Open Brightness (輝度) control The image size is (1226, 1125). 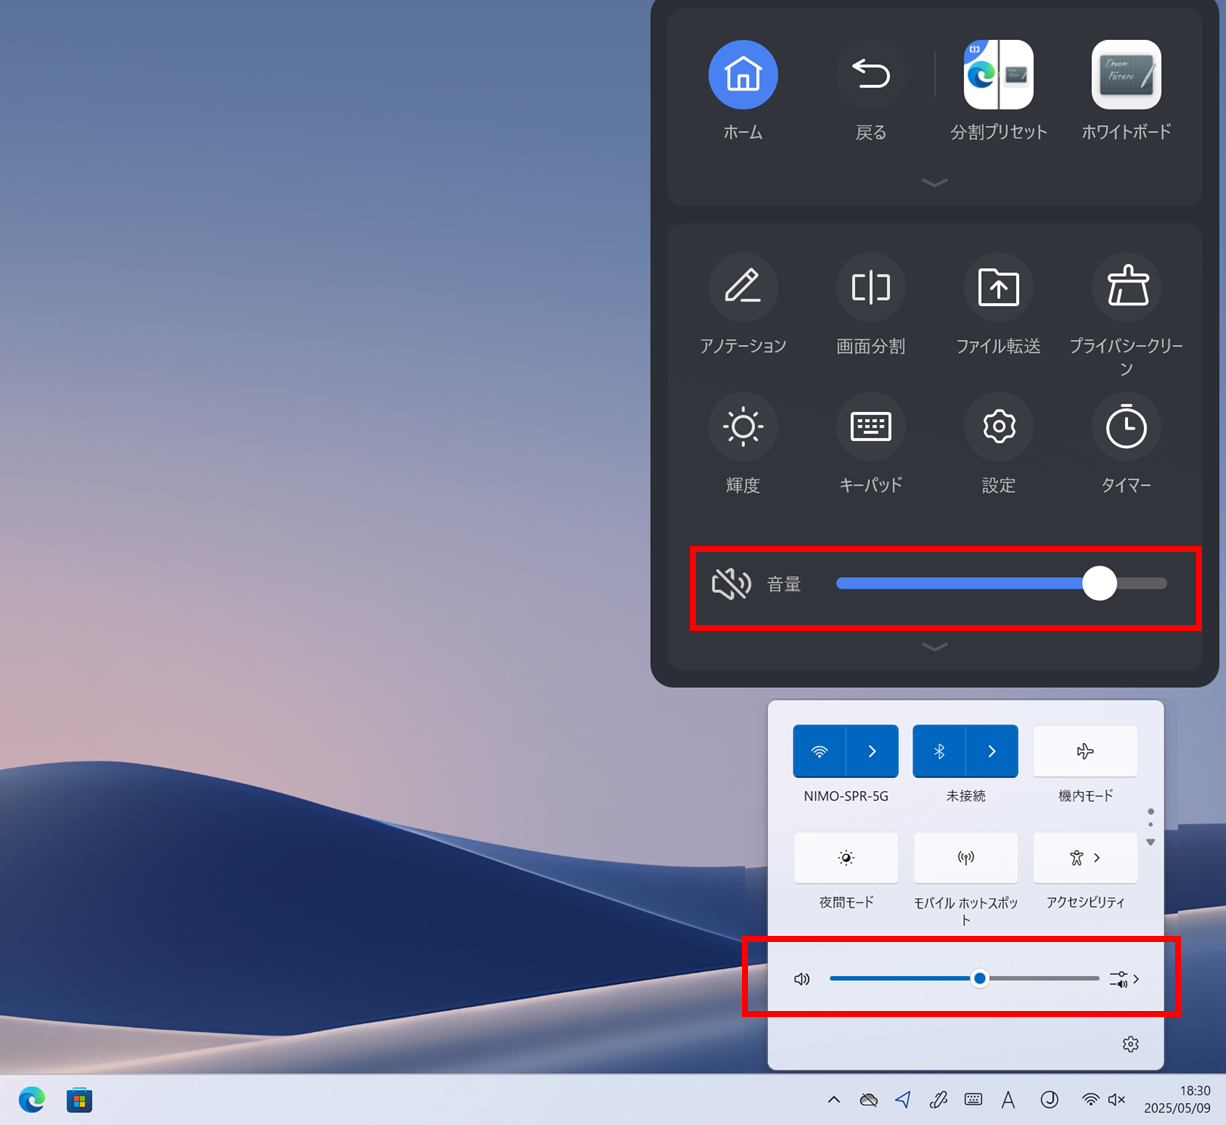click(x=743, y=428)
